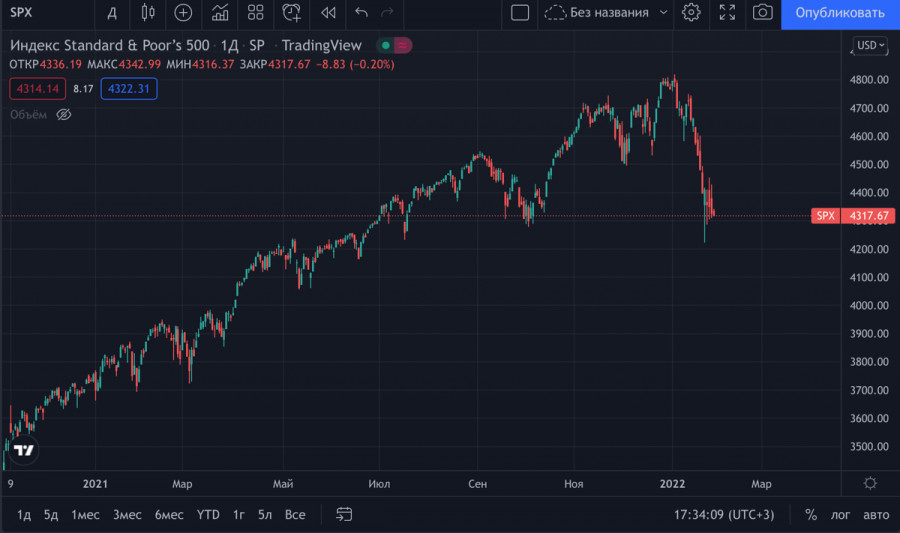Set the time range to 1мес
The width and height of the screenshot is (900, 533).
pos(85,515)
